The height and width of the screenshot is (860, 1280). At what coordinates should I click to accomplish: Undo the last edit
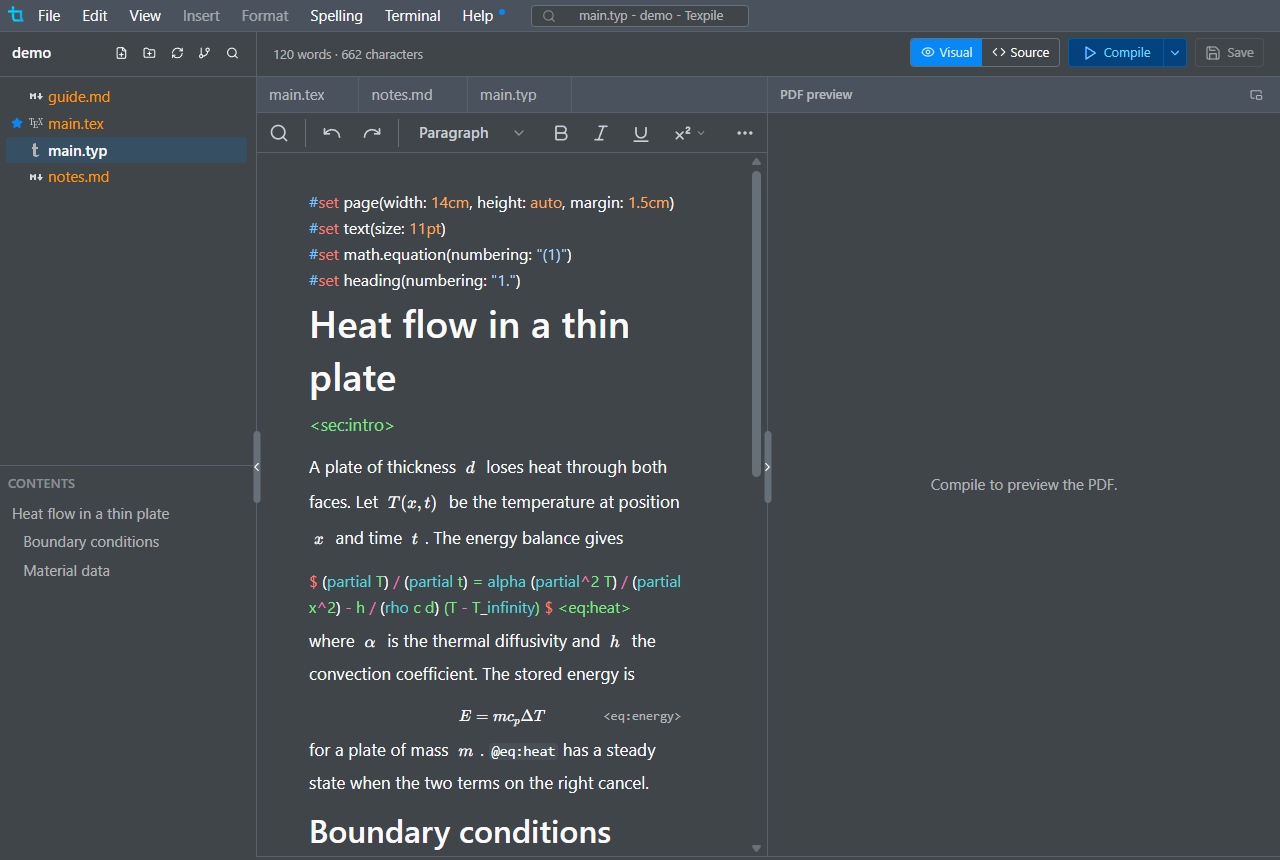click(x=332, y=133)
